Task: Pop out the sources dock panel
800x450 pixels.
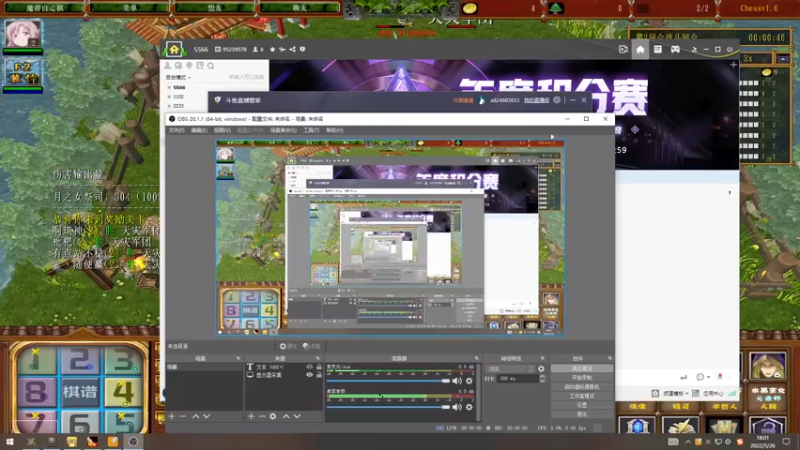Action: 318,359
